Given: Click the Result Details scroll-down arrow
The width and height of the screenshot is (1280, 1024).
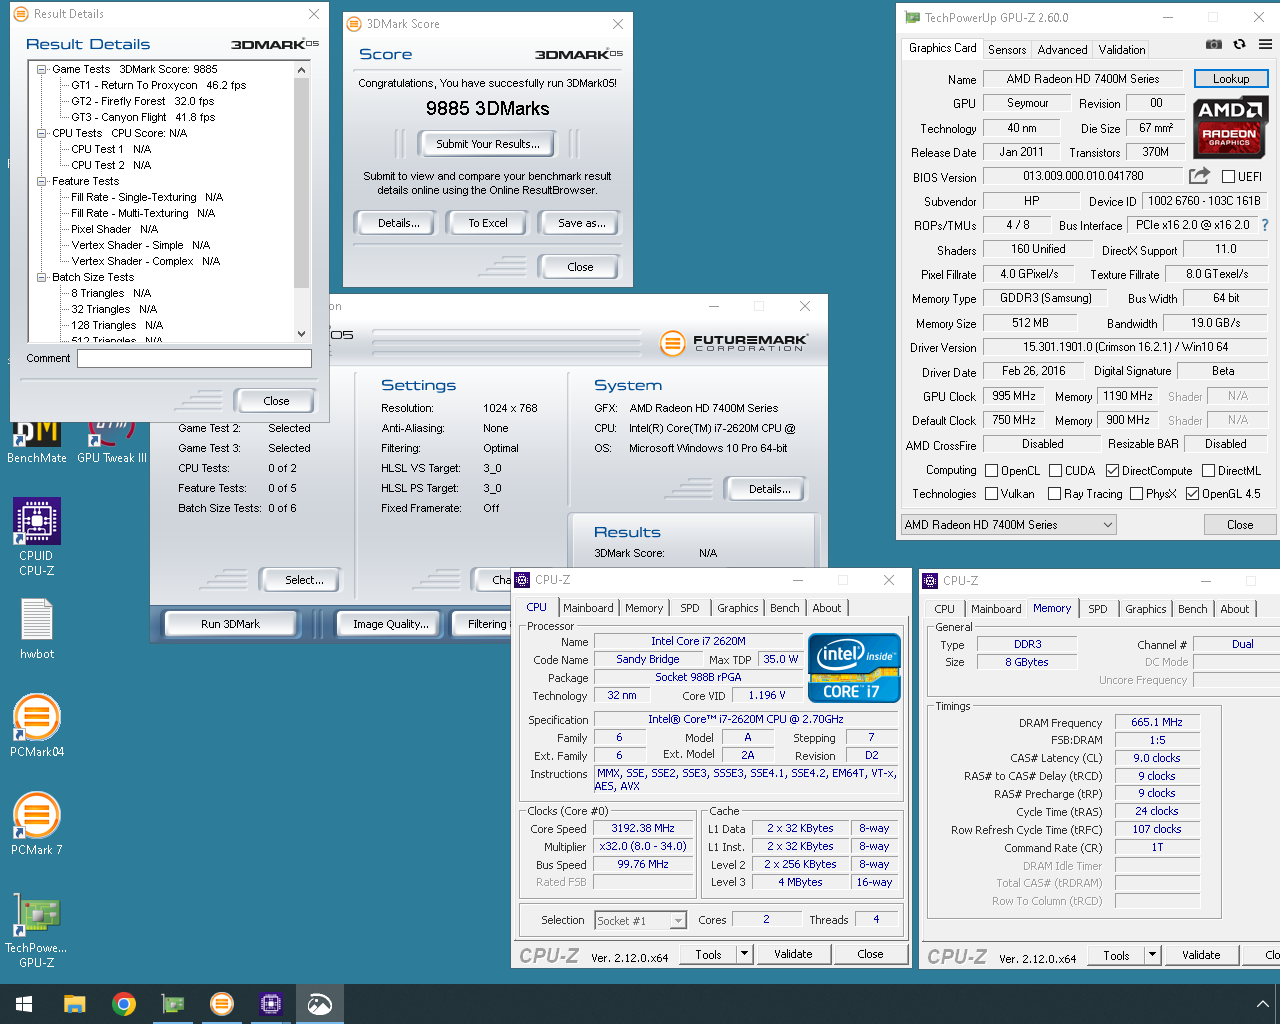Looking at the screenshot, I should [302, 334].
